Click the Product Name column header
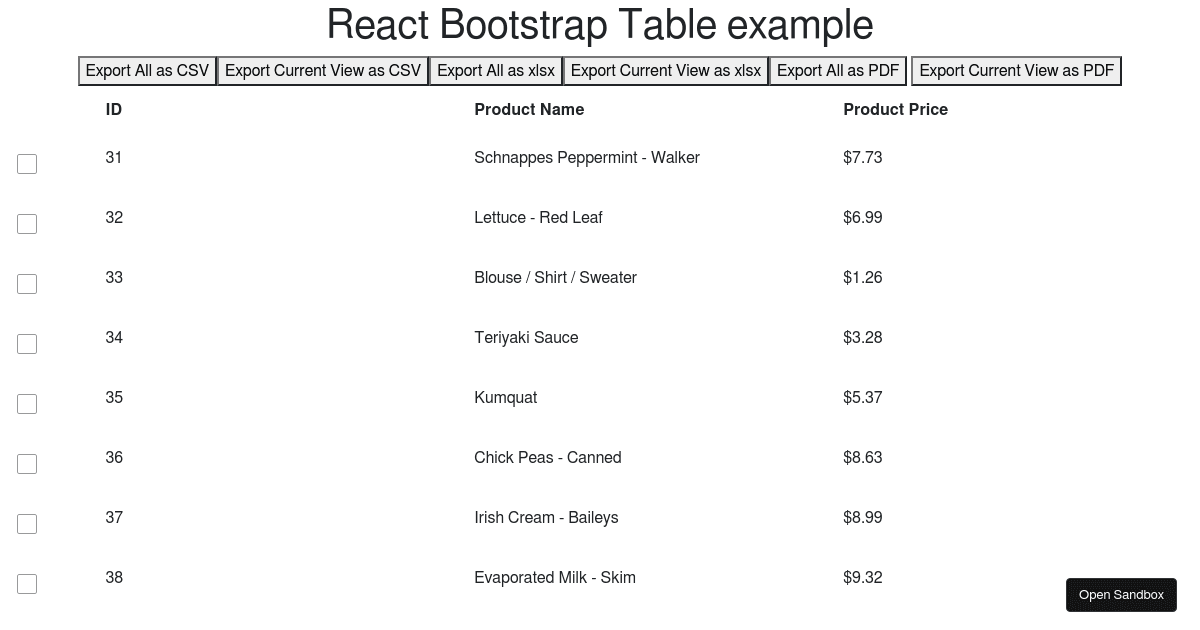 (529, 110)
